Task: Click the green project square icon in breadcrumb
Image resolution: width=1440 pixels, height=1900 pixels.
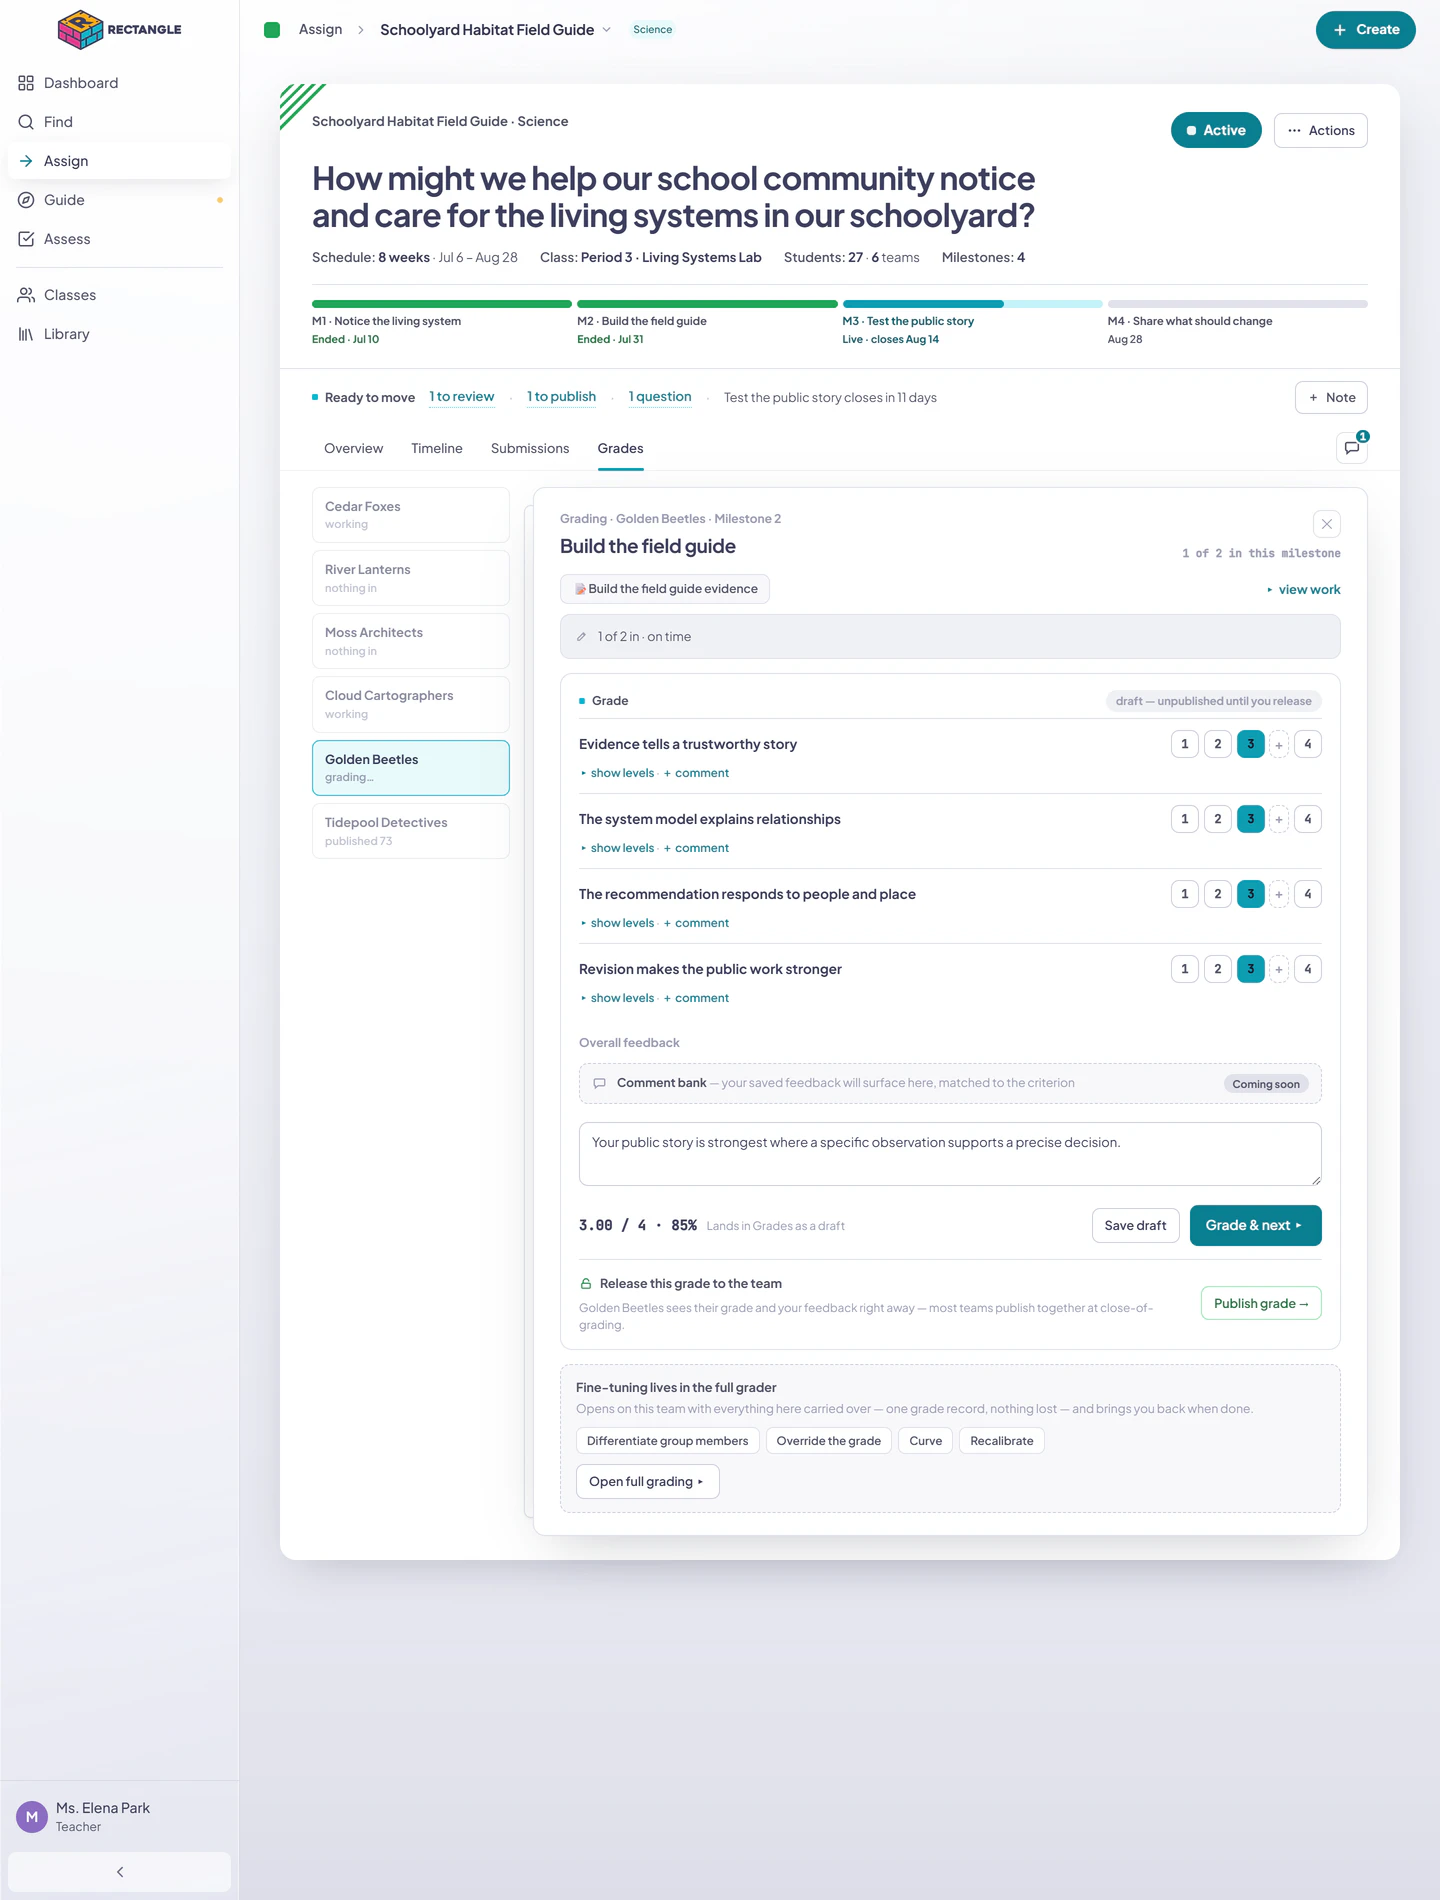Action: click(x=272, y=30)
